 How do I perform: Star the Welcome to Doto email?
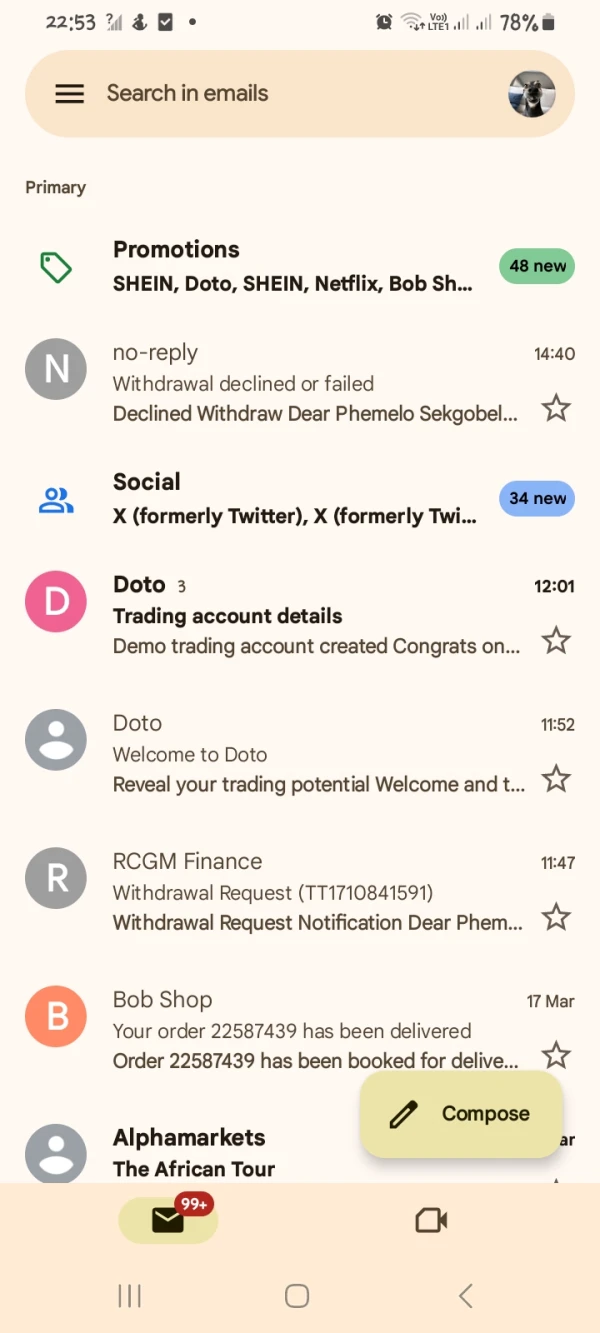coord(556,779)
